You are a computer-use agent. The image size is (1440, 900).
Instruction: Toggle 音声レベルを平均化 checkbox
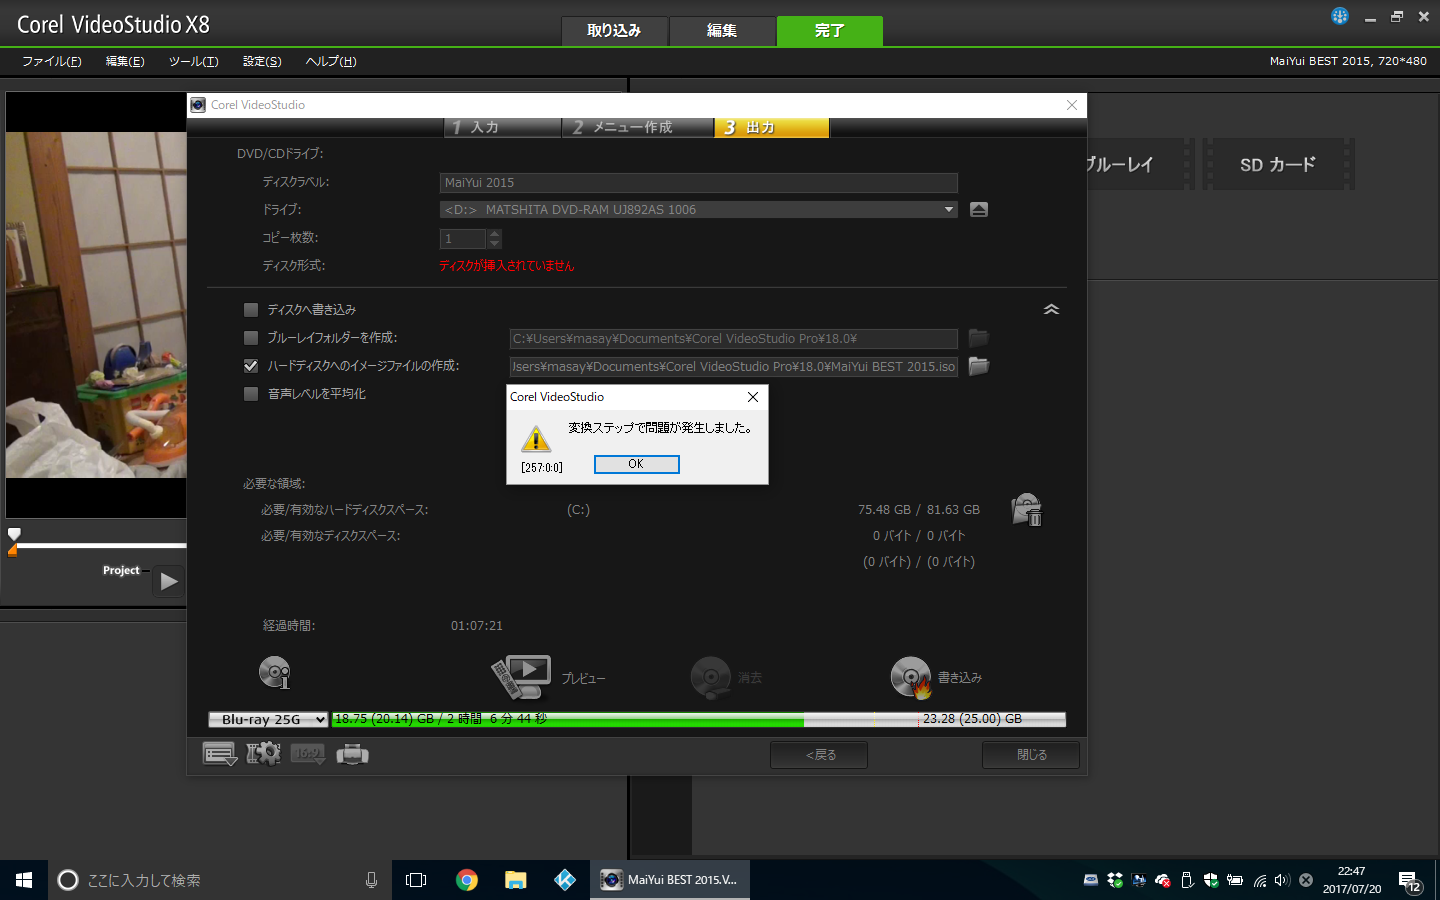pyautogui.click(x=251, y=394)
